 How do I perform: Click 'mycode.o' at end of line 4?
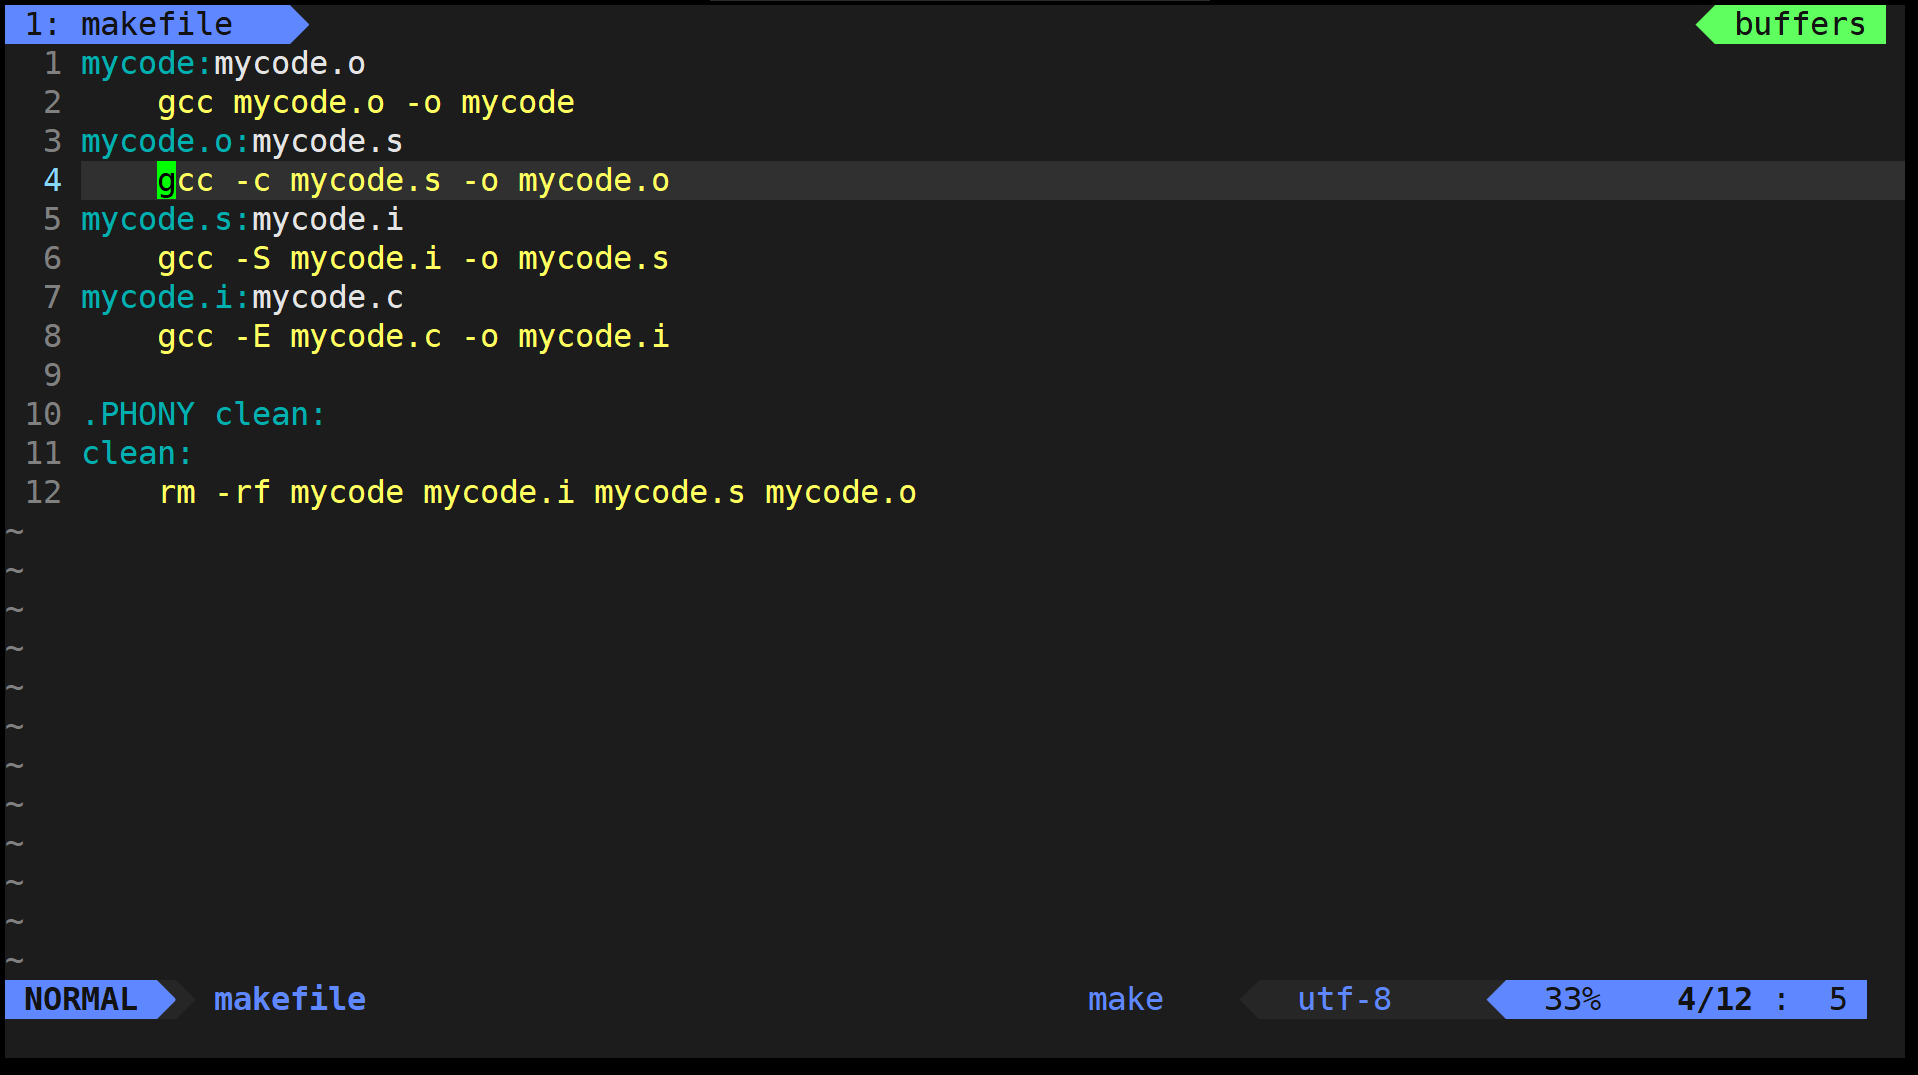594,180
